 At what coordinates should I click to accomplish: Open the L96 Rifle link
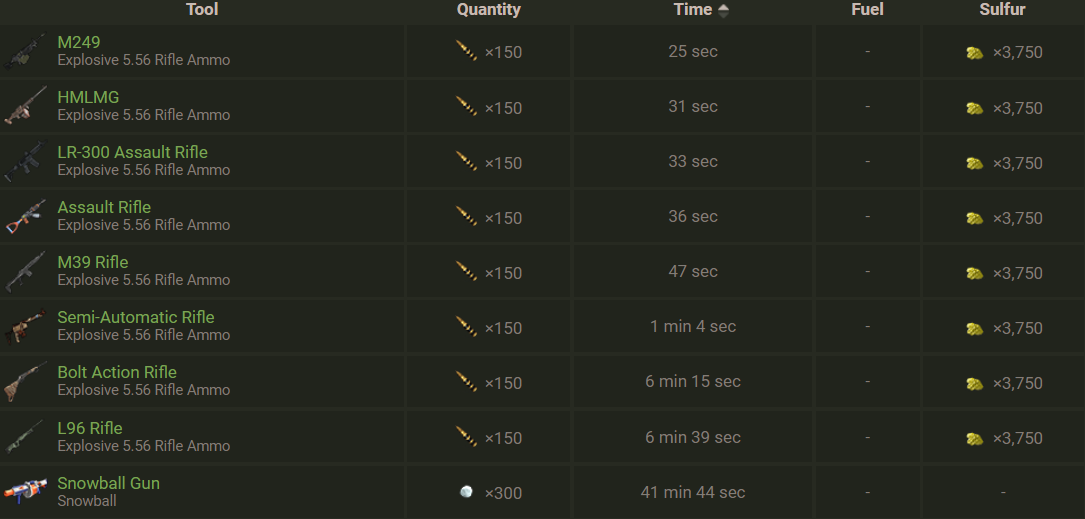[90, 428]
